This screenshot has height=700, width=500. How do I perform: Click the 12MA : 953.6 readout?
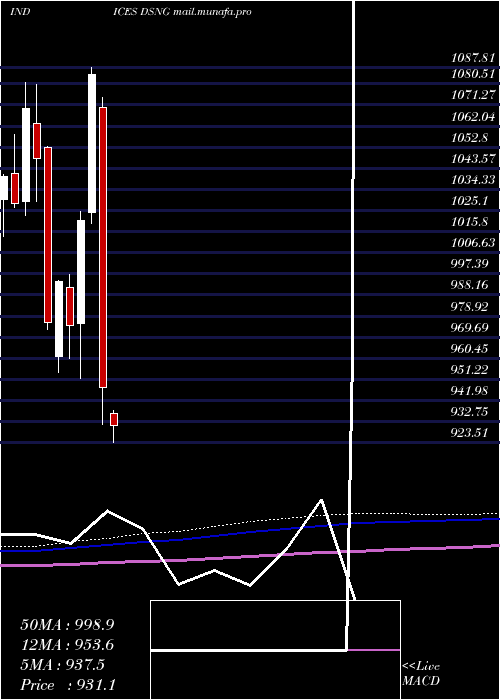click(x=67, y=645)
